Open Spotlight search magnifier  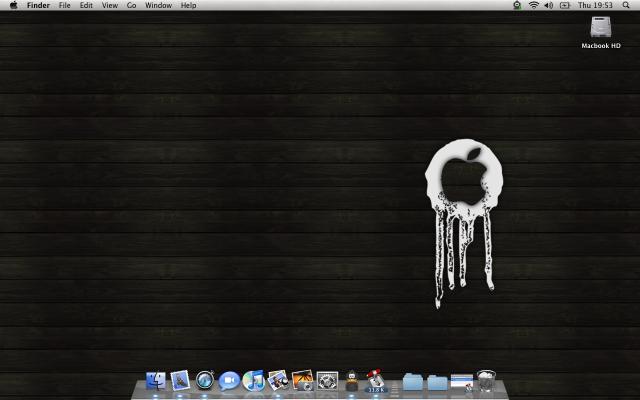pos(626,5)
